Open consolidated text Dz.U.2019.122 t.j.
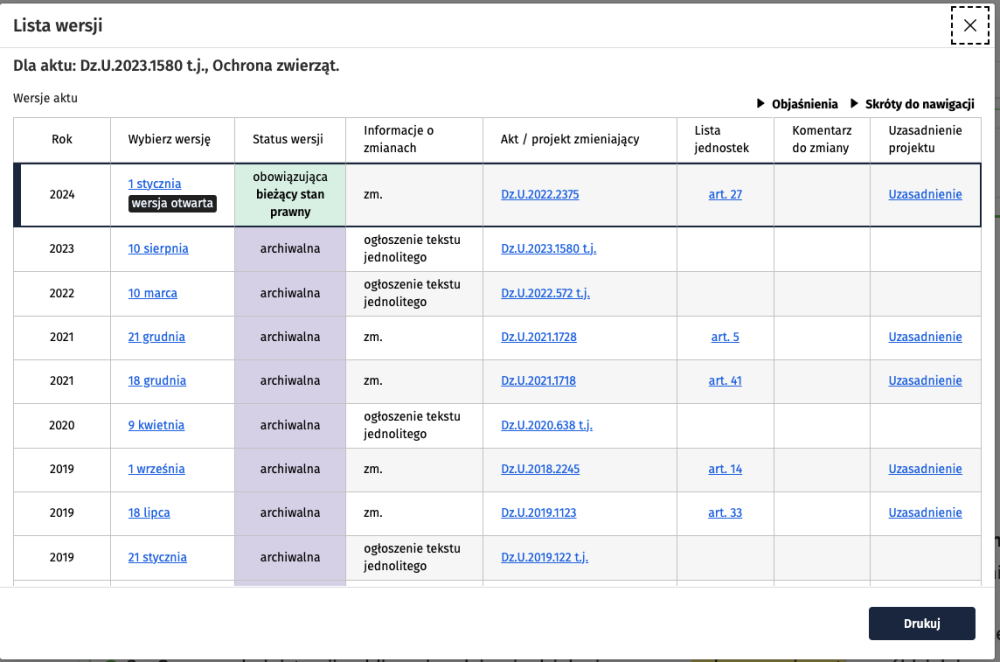Image resolution: width=1000 pixels, height=662 pixels. coord(545,557)
